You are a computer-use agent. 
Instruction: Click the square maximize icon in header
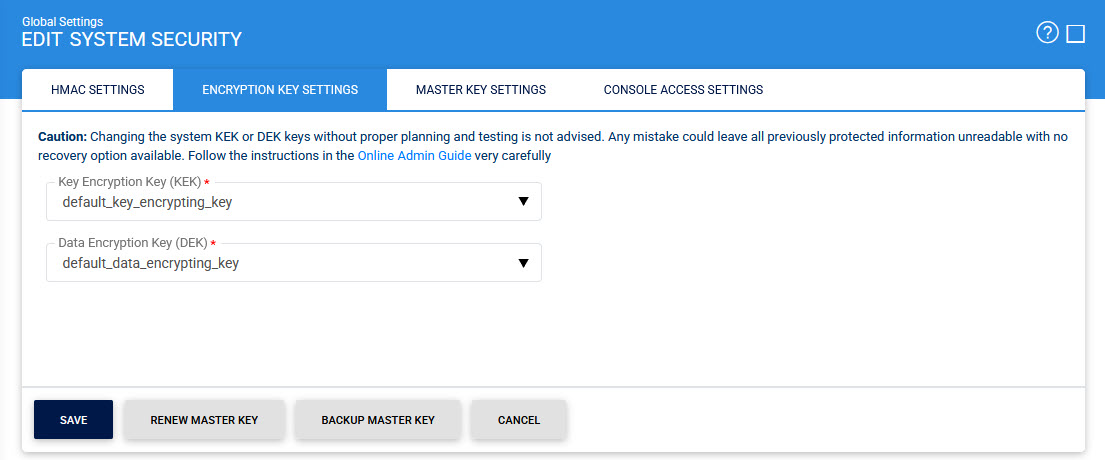[1076, 34]
